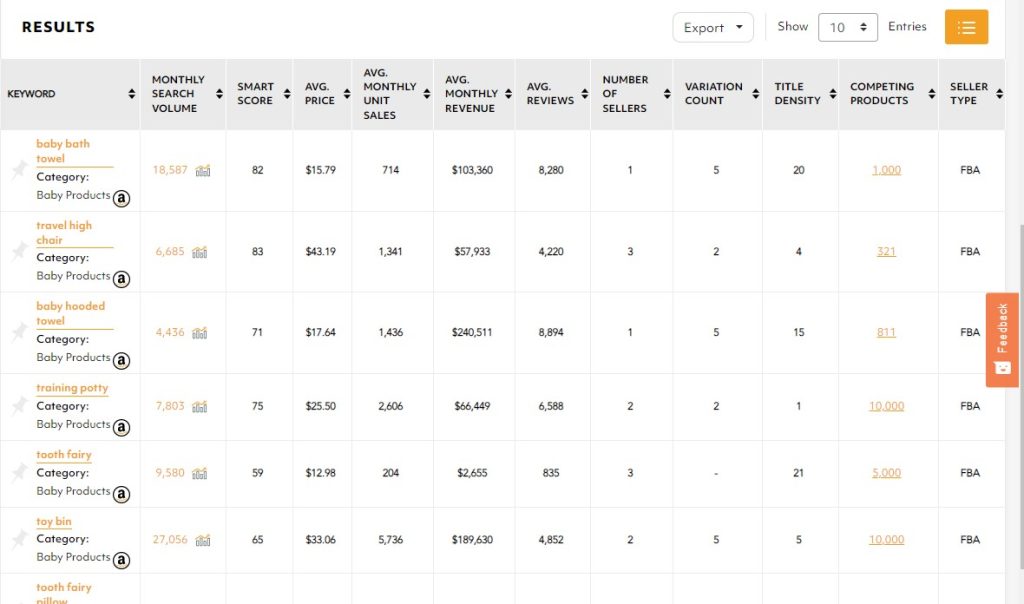Open search trend chart for toy bin

203,540
